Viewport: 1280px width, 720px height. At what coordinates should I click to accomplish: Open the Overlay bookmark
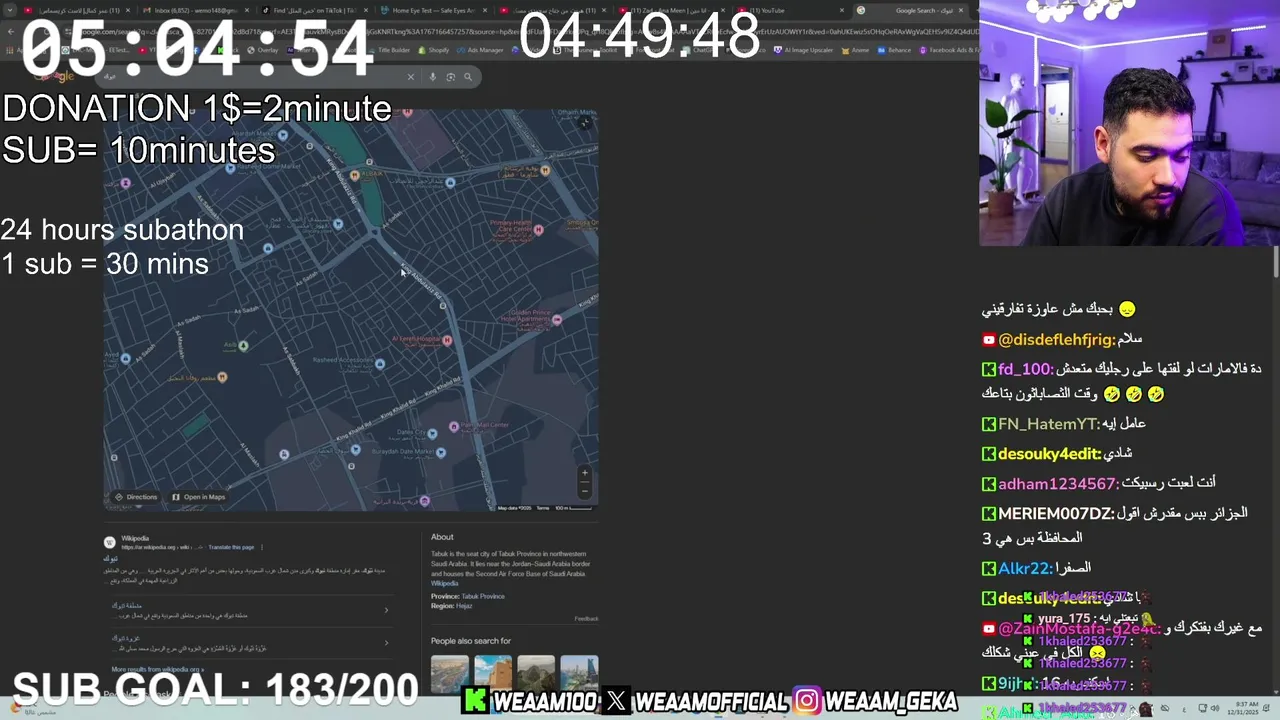tap(264, 50)
